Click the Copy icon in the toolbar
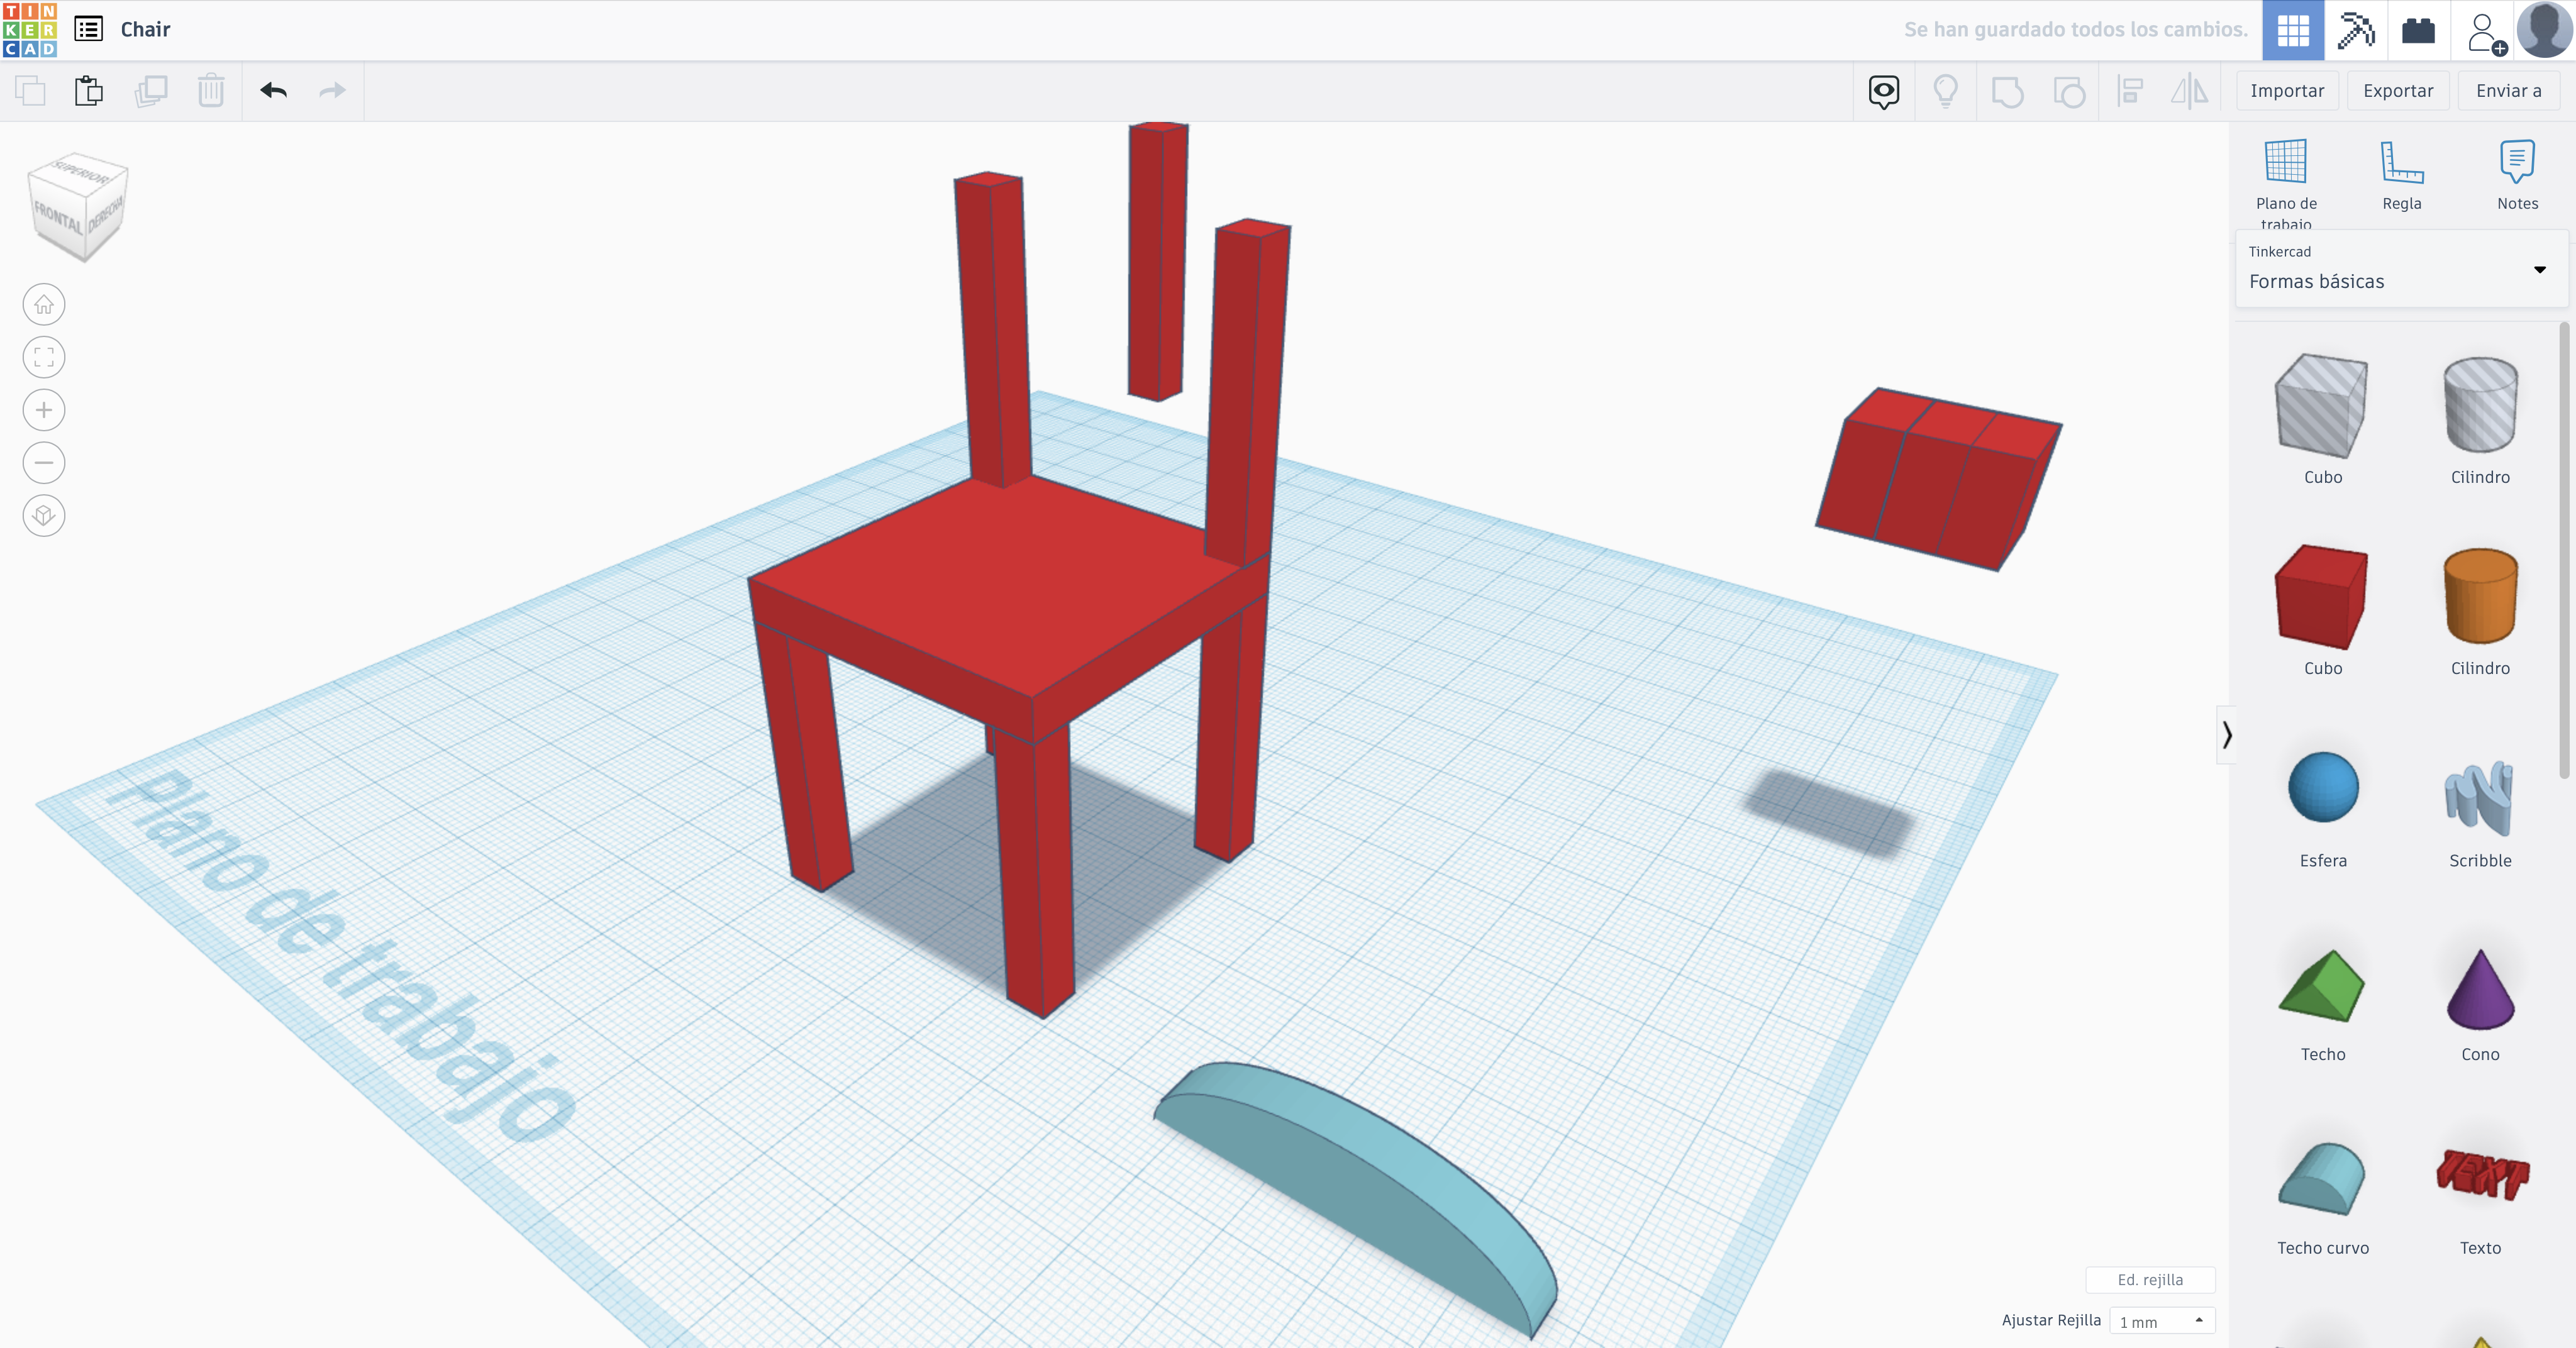Screen dimensions: 2576x1348 [30, 91]
